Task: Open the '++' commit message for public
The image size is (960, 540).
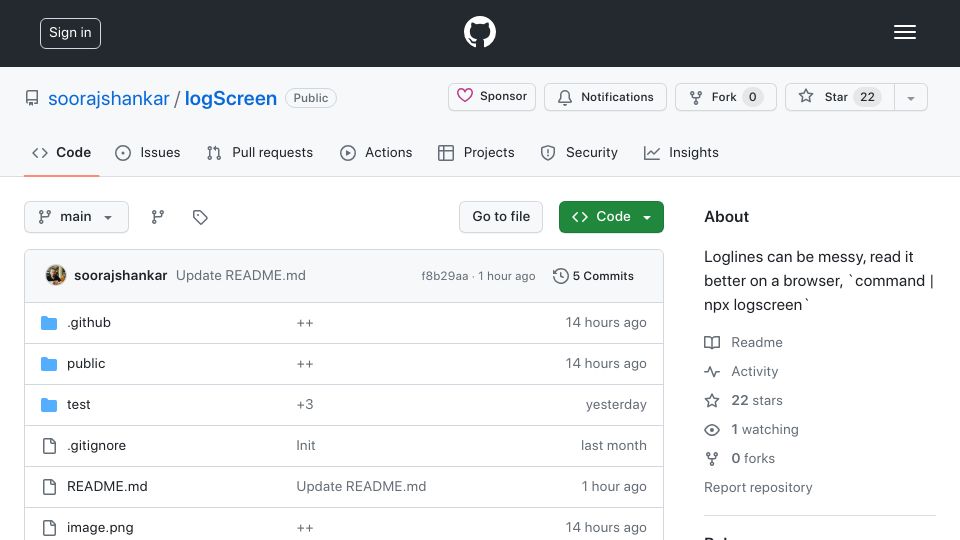Action: (305, 364)
